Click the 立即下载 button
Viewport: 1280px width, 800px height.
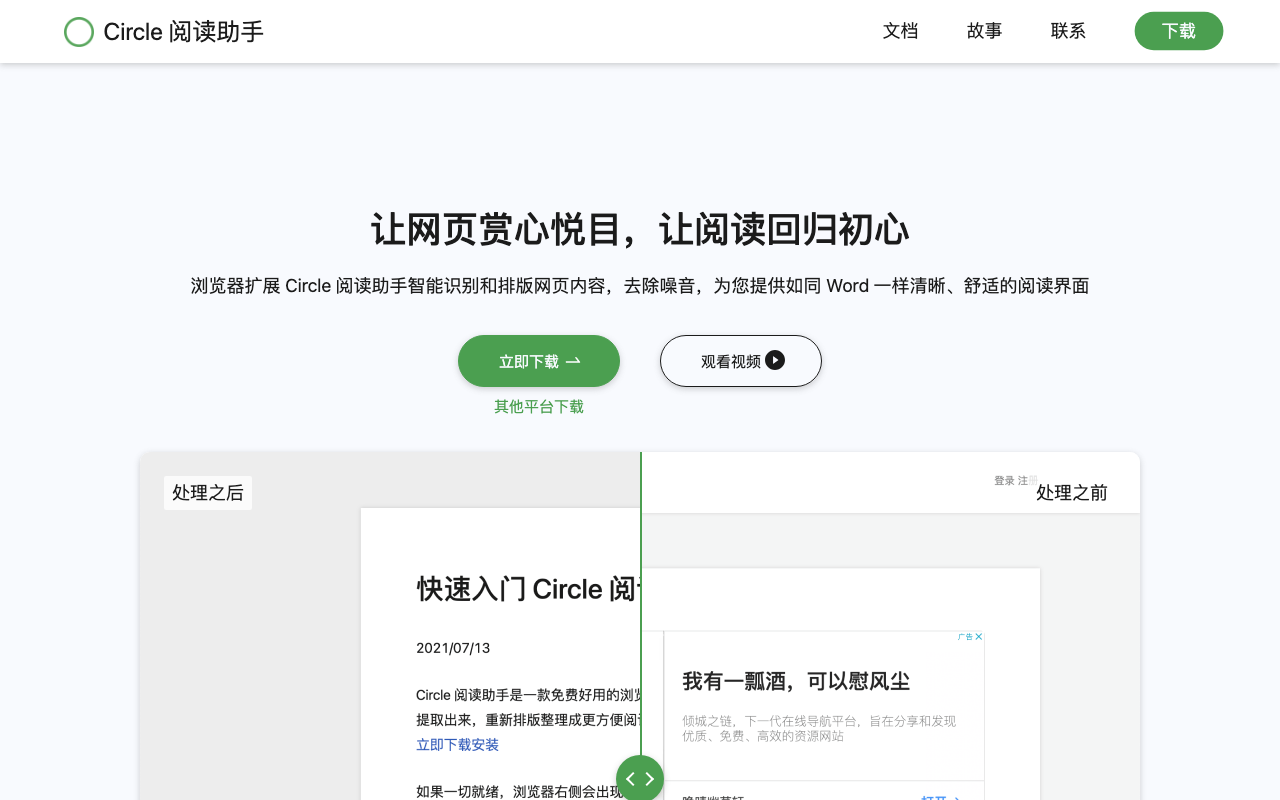tap(539, 361)
